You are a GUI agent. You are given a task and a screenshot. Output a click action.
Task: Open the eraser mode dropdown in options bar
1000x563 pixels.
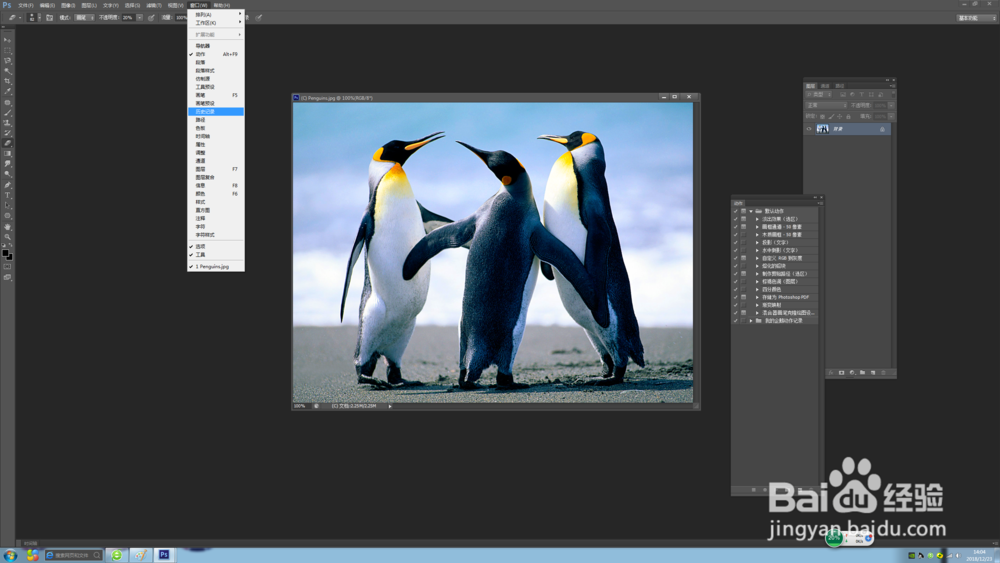[x=85, y=18]
